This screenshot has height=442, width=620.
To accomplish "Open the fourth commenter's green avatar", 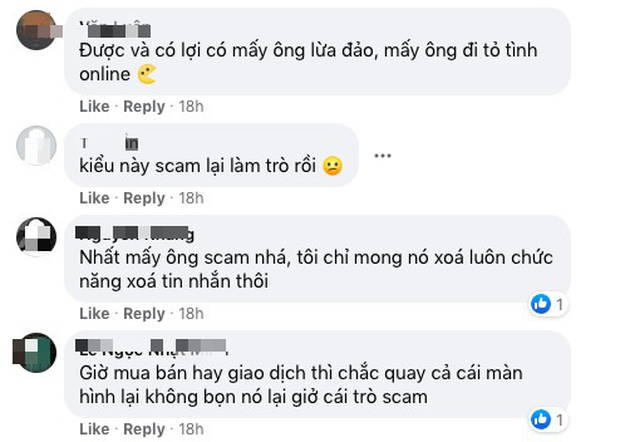I will [x=36, y=353].
